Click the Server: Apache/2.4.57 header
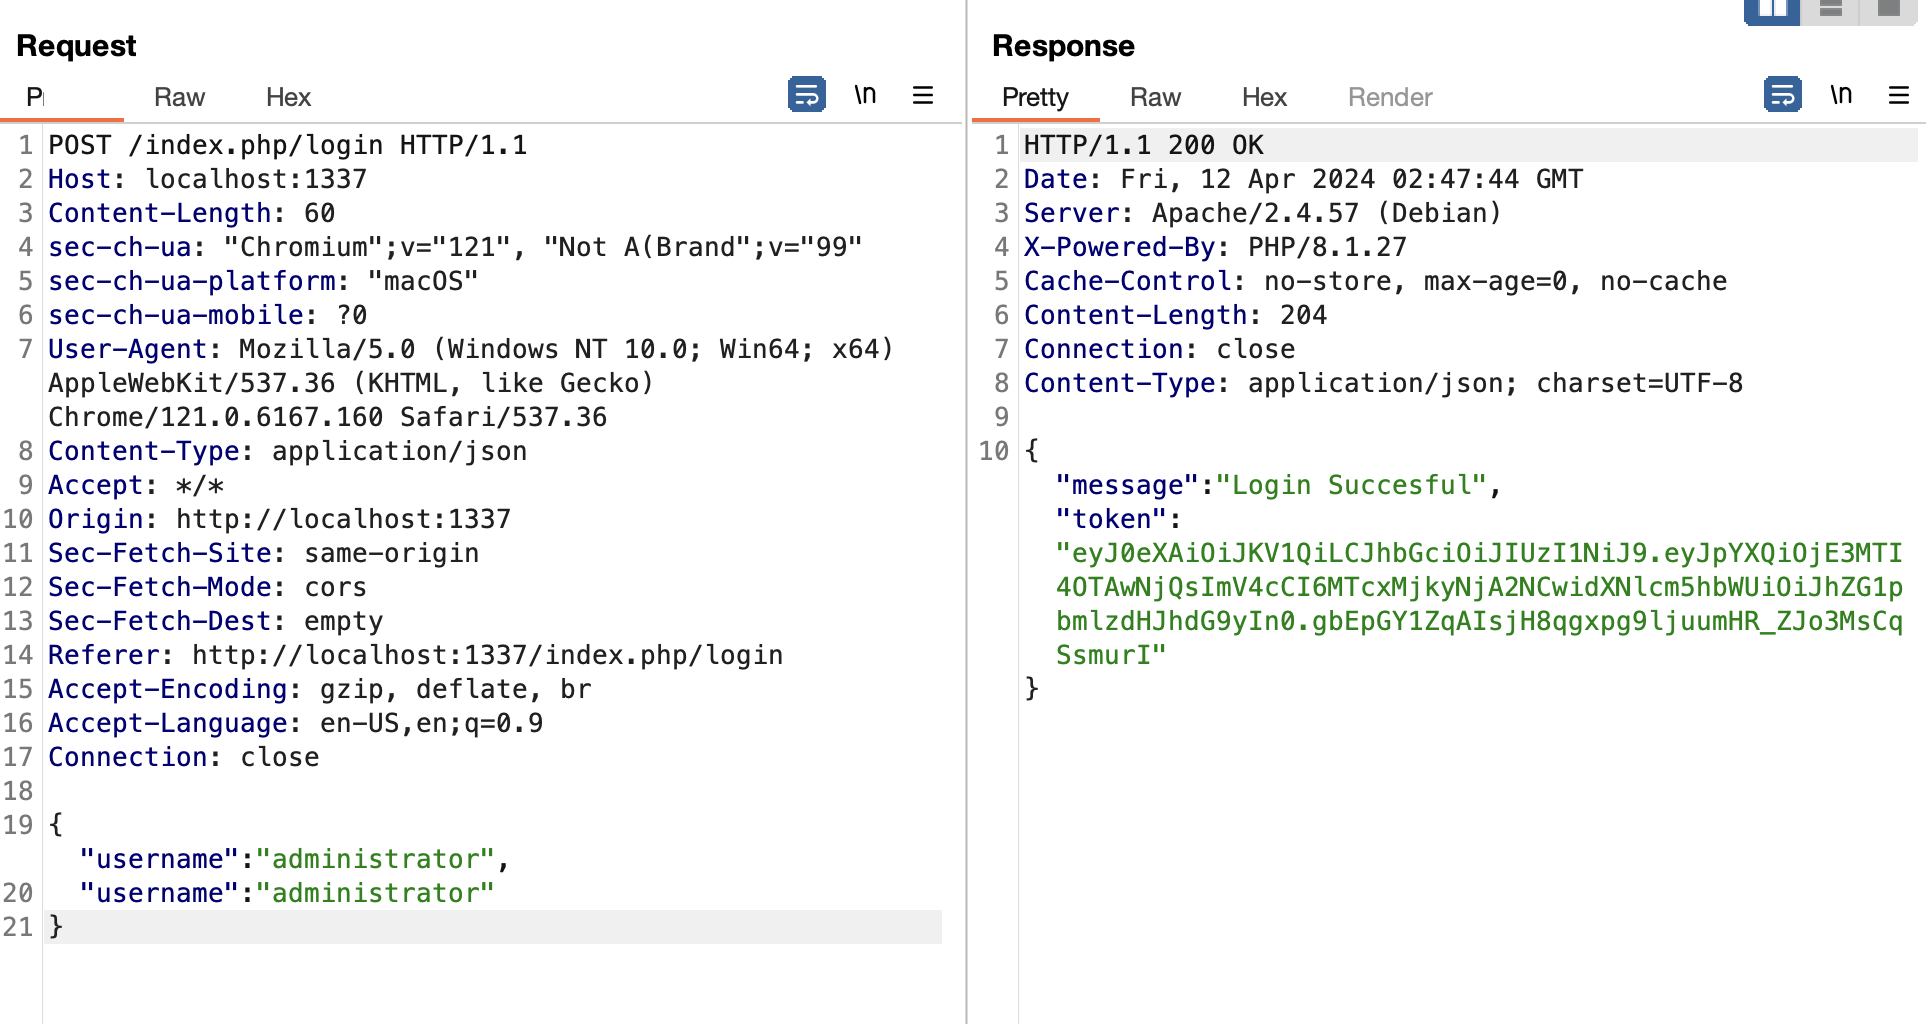Screen dimensions: 1926x1024 [x=1263, y=213]
